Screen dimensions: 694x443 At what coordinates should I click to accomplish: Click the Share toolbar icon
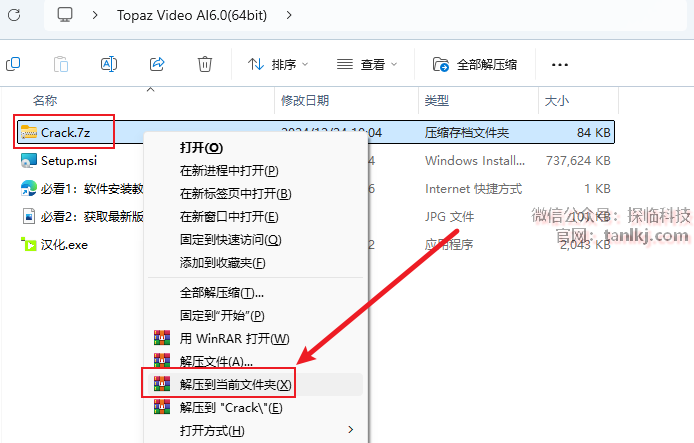[x=157, y=64]
